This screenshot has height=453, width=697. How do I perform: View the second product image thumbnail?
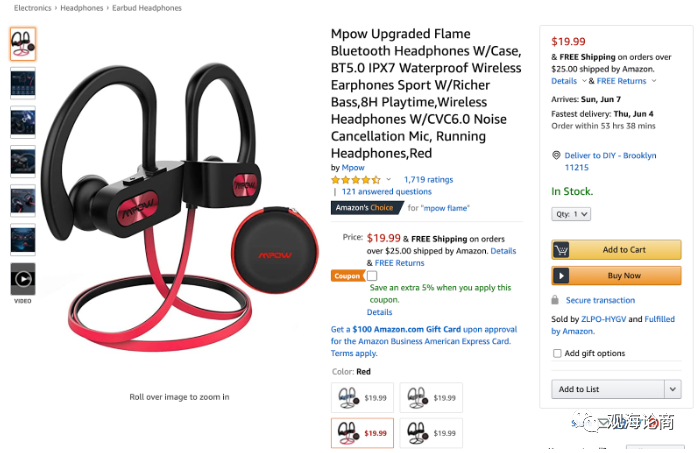(x=23, y=83)
